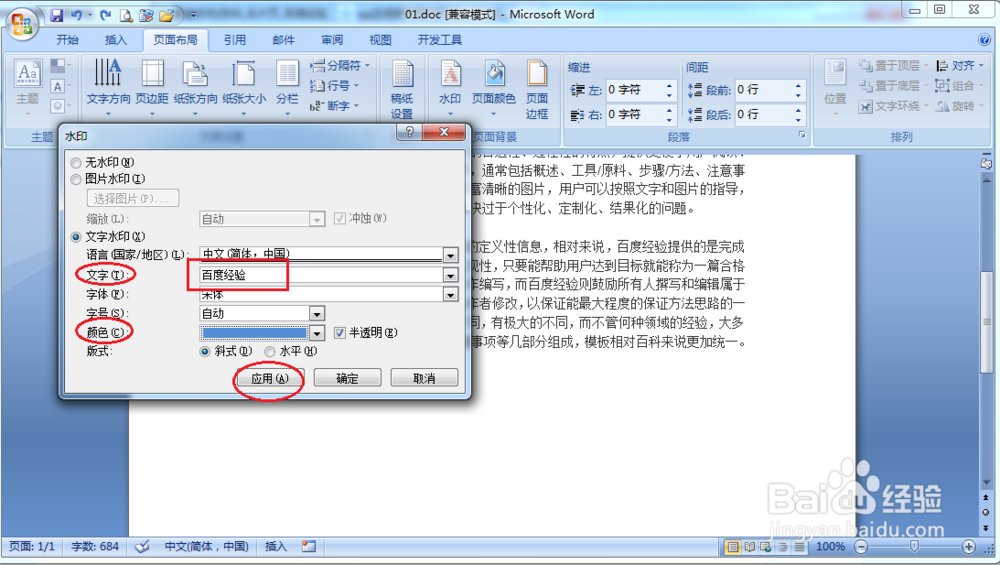This screenshot has height=565, width=1000.
Task: Switch to the 插入 ribbon tab
Action: pyautogui.click(x=115, y=40)
